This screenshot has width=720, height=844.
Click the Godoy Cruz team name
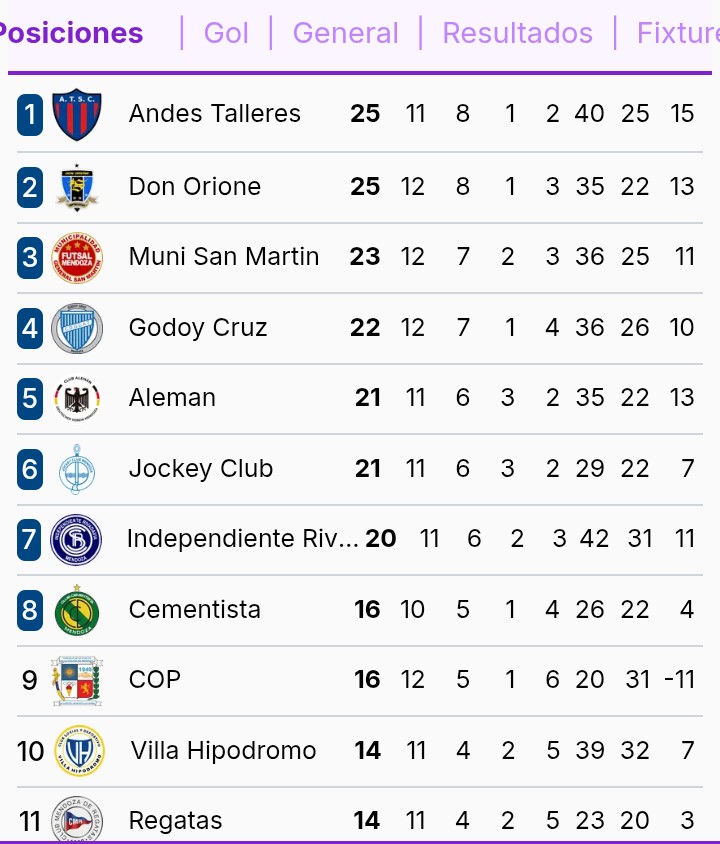point(198,328)
